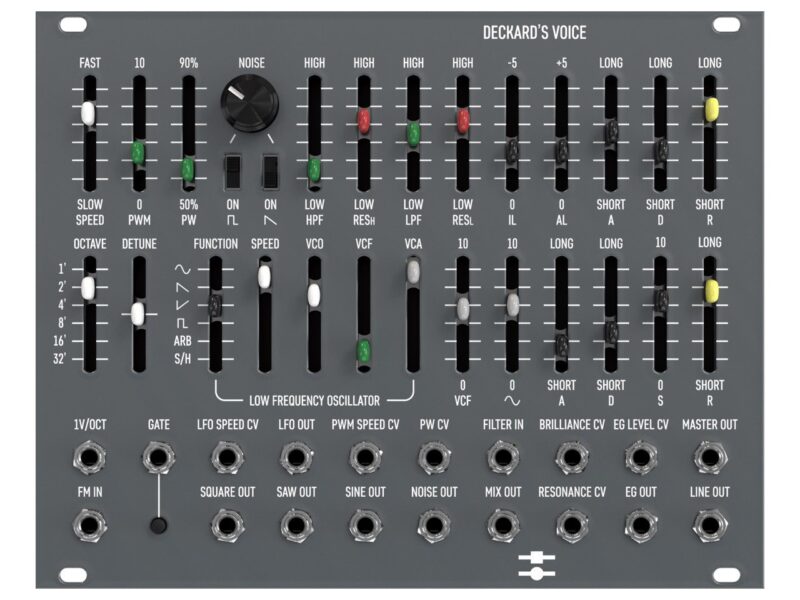Click the bottom-row D decay slider cap
The height and width of the screenshot is (600, 800).
pyautogui.click(x=611, y=332)
